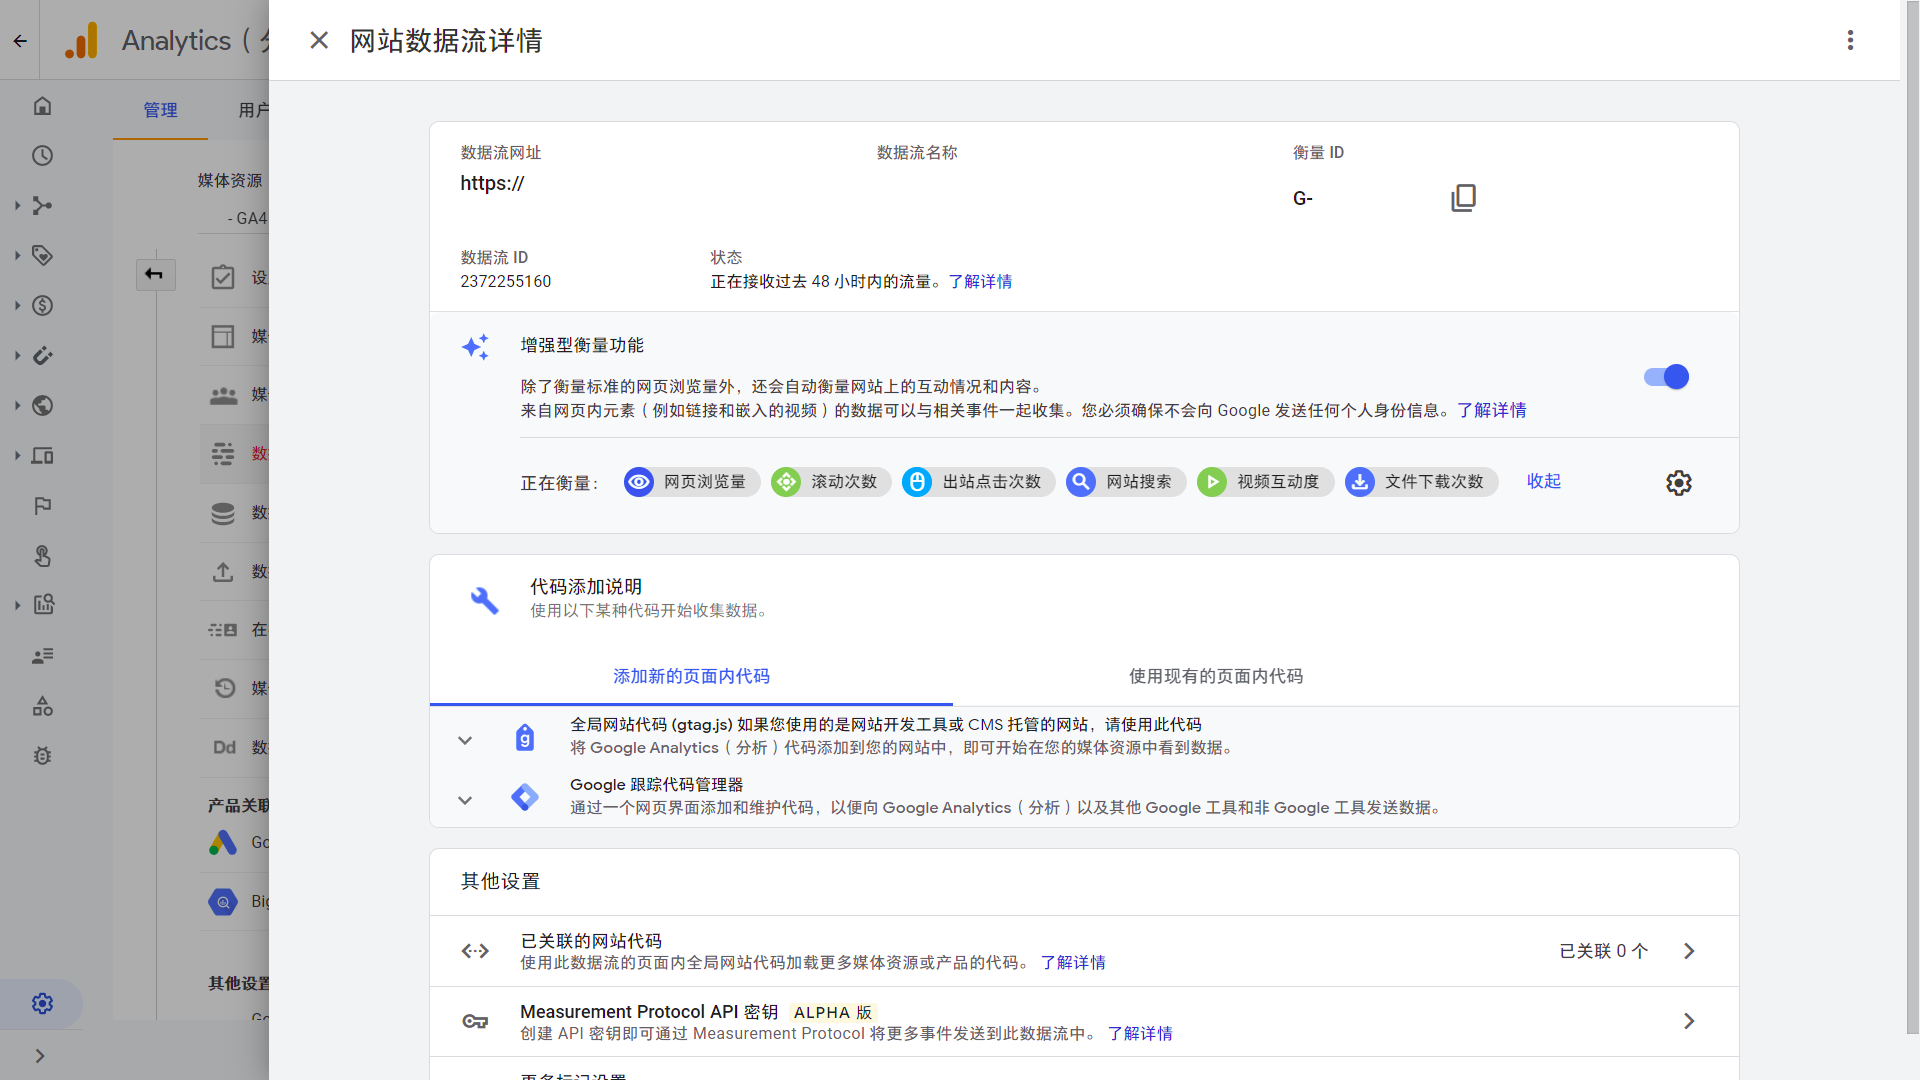Open the flag icon in sidebar
This screenshot has height=1080, width=1920.
coord(42,506)
